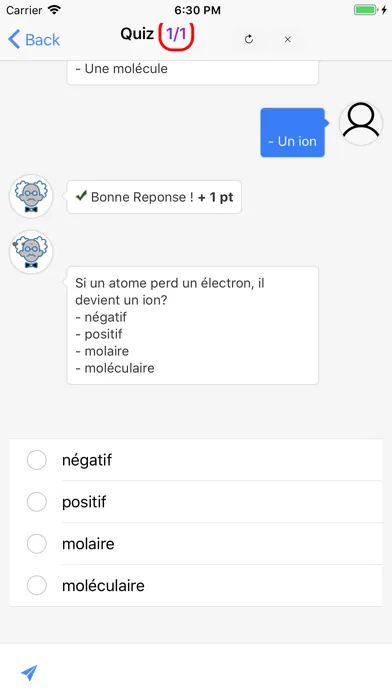Go back using the Back label
This screenshot has height=696, width=392.
pyautogui.click(x=43, y=40)
